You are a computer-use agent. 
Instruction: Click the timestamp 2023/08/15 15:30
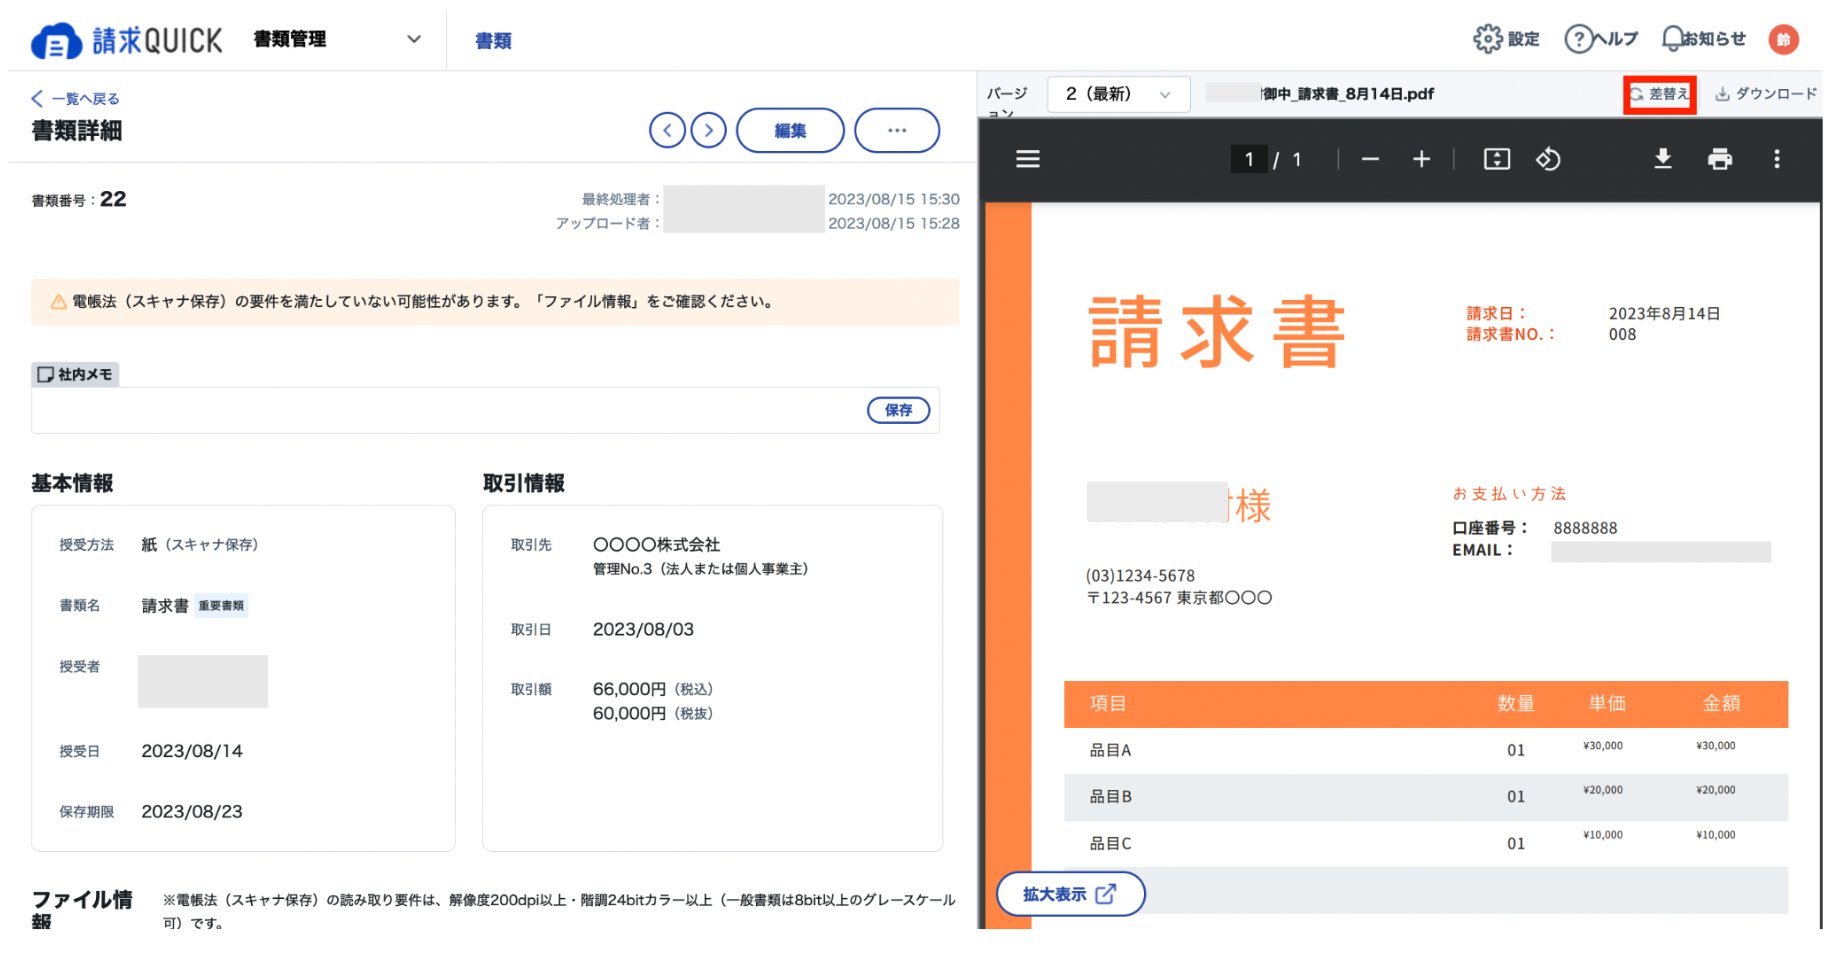[x=894, y=199]
